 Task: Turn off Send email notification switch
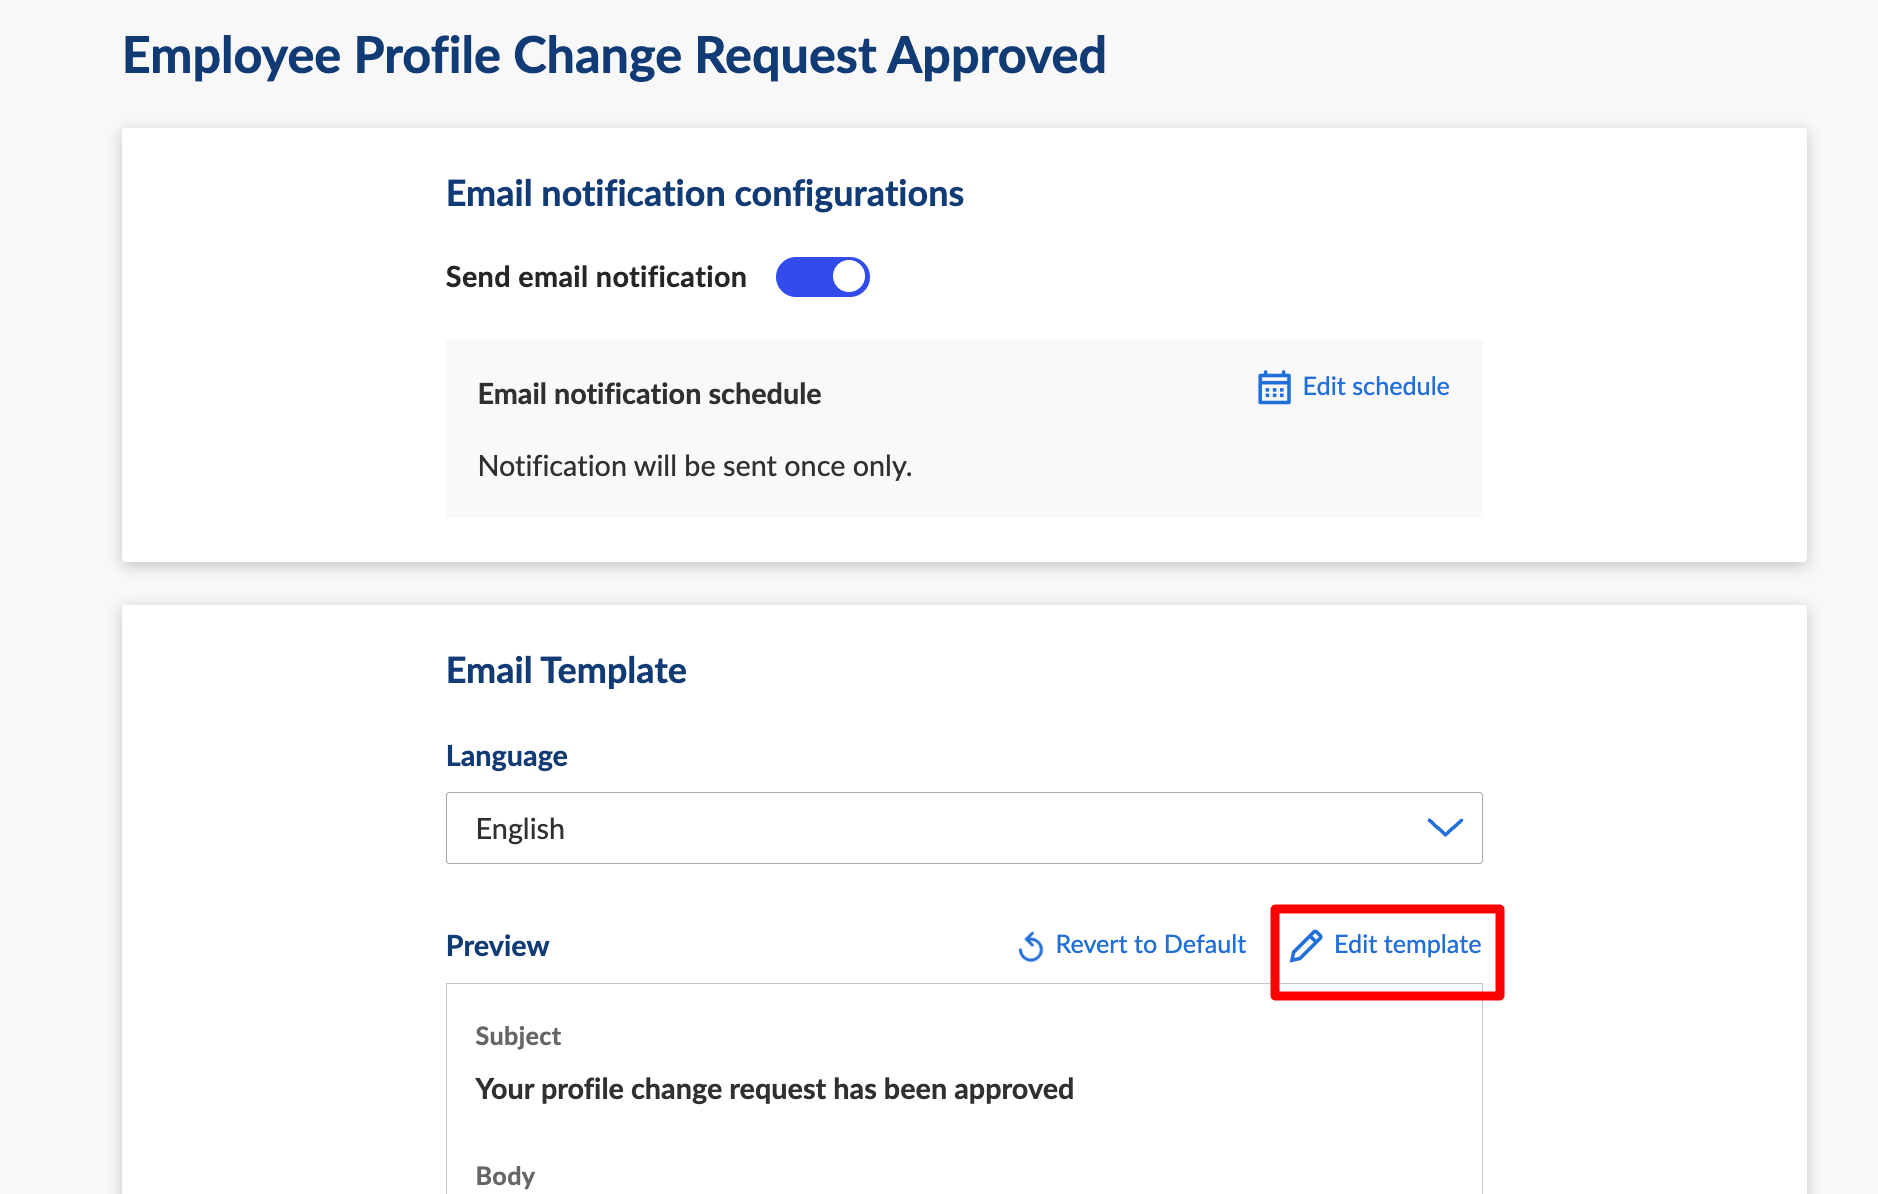pos(822,277)
